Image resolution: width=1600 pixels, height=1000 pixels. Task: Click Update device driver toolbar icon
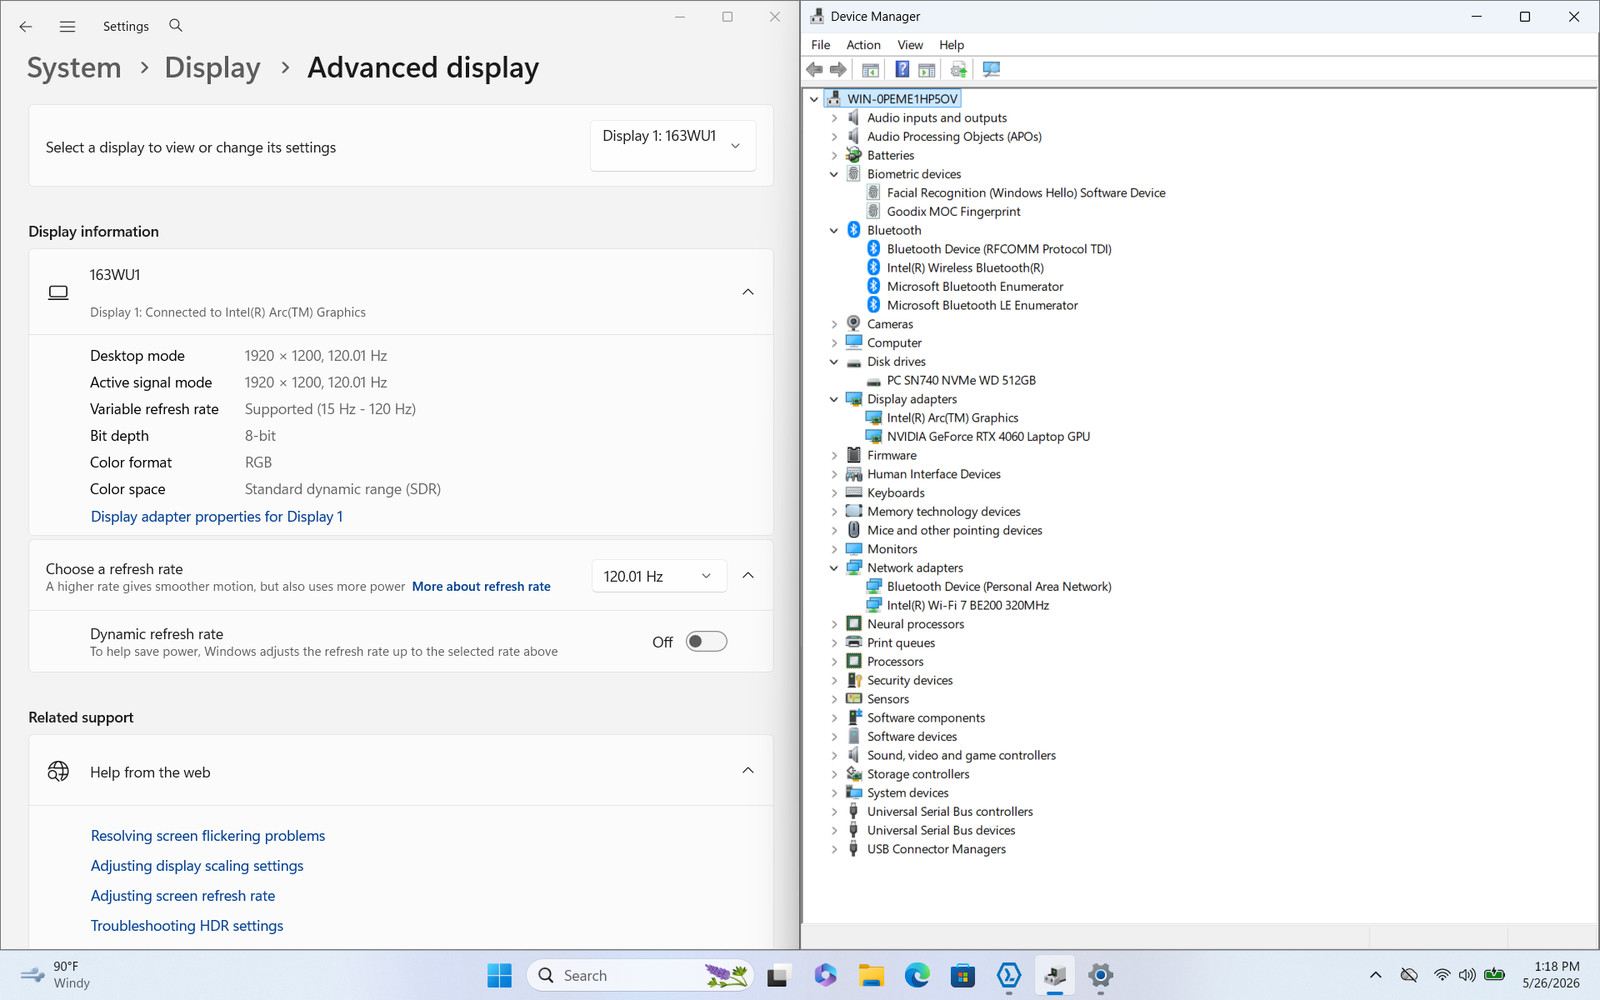tap(959, 69)
